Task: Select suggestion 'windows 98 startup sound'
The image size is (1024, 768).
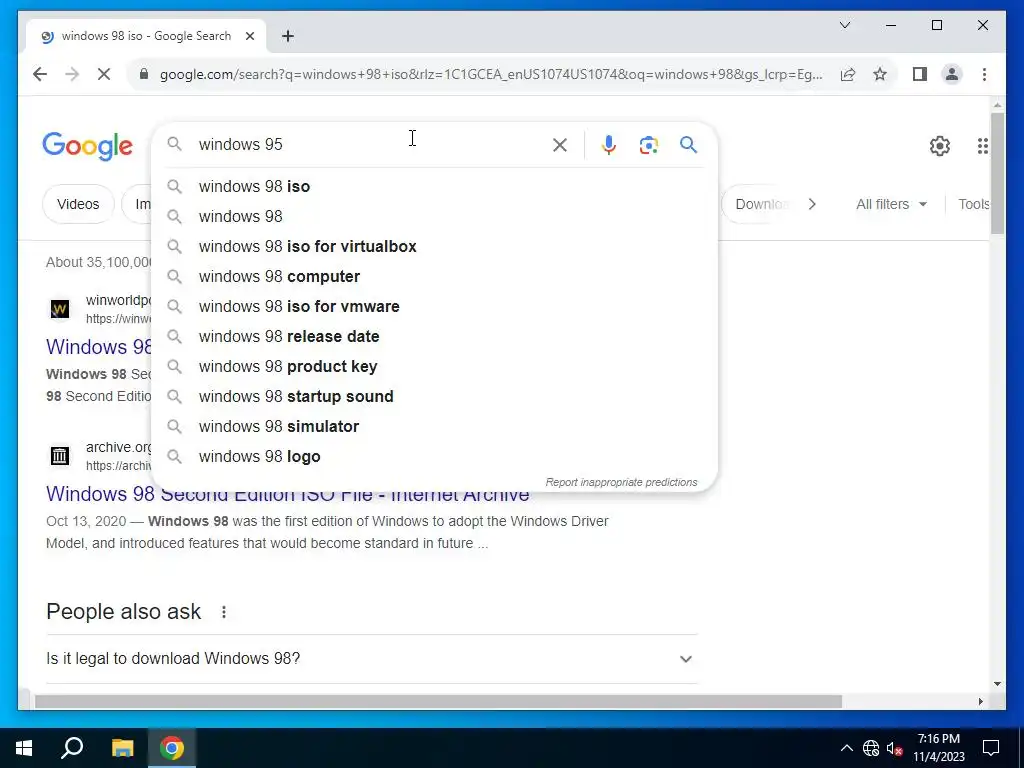Action: pyautogui.click(x=434, y=397)
